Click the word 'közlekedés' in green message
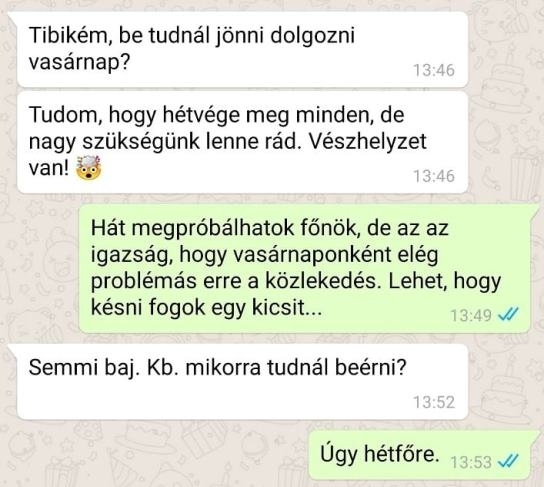544x487 pixels. [x=321, y=281]
